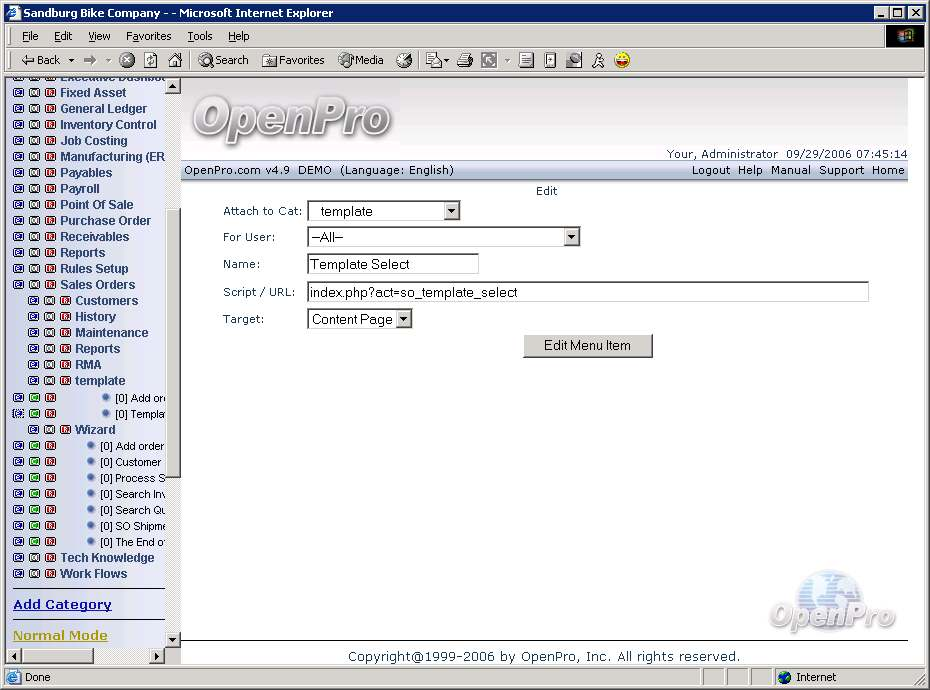
Task: Click the blue icon beside Wizard category
Action: [33, 430]
